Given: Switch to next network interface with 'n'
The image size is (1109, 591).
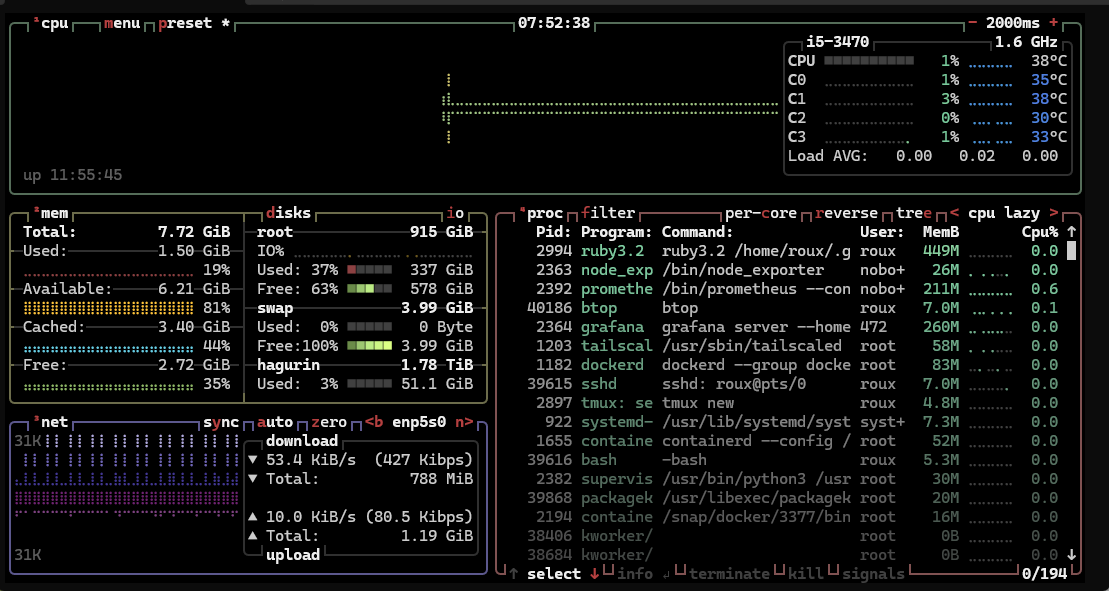Looking at the screenshot, I should tap(463, 423).
